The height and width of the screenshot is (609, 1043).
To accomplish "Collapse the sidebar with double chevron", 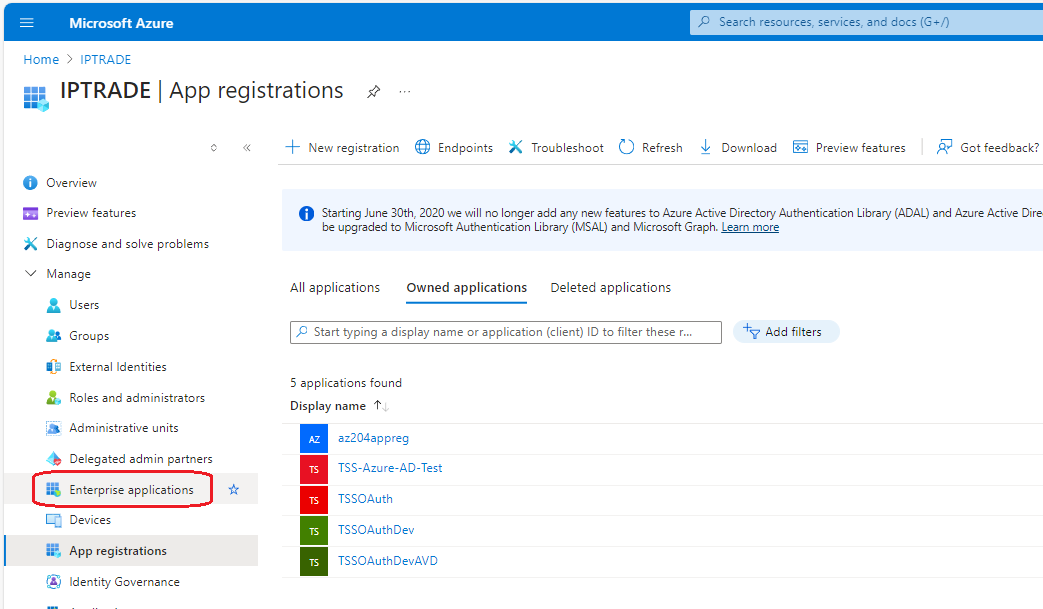I will tap(247, 148).
